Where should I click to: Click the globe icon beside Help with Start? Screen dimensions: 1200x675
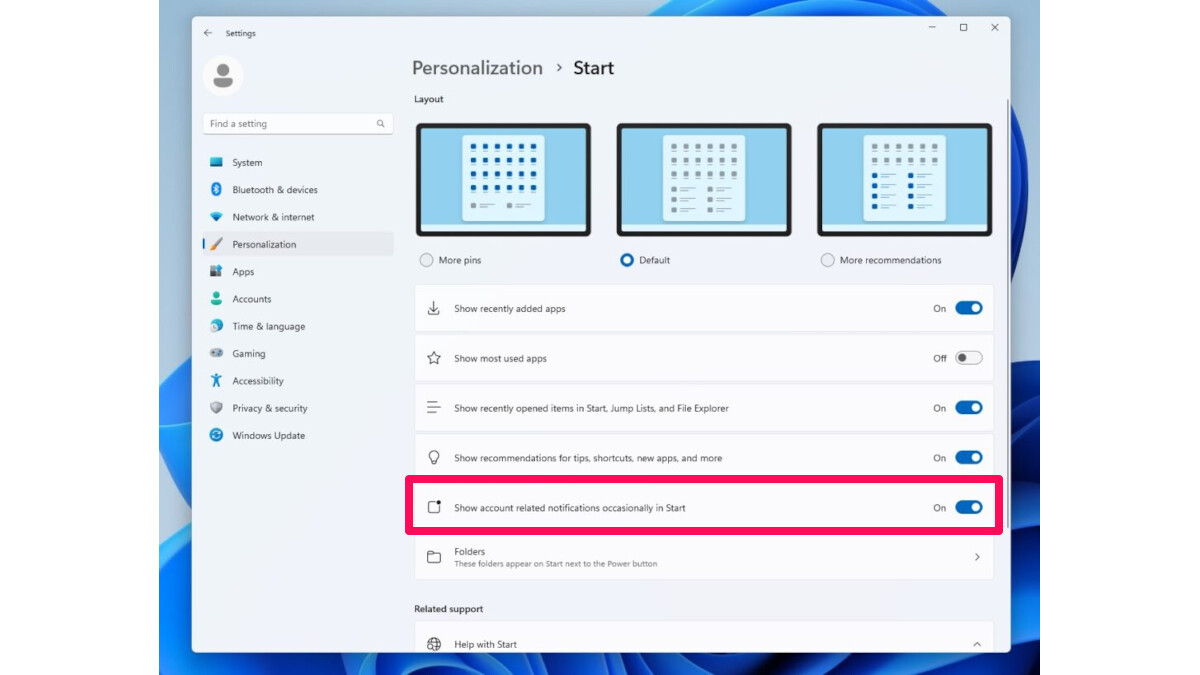click(434, 644)
